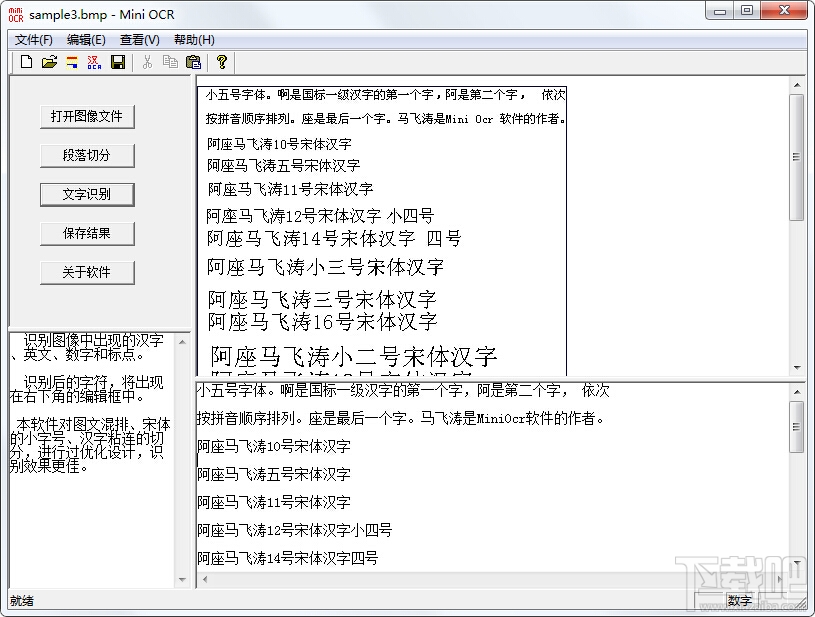Click the New document toolbar icon
The image size is (815, 617).
click(x=26, y=62)
